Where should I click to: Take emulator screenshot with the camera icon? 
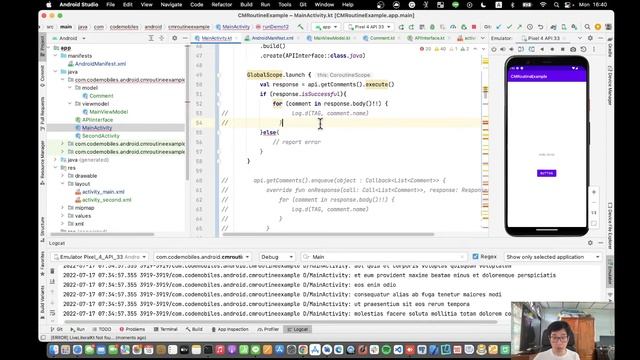[x=573, y=49]
